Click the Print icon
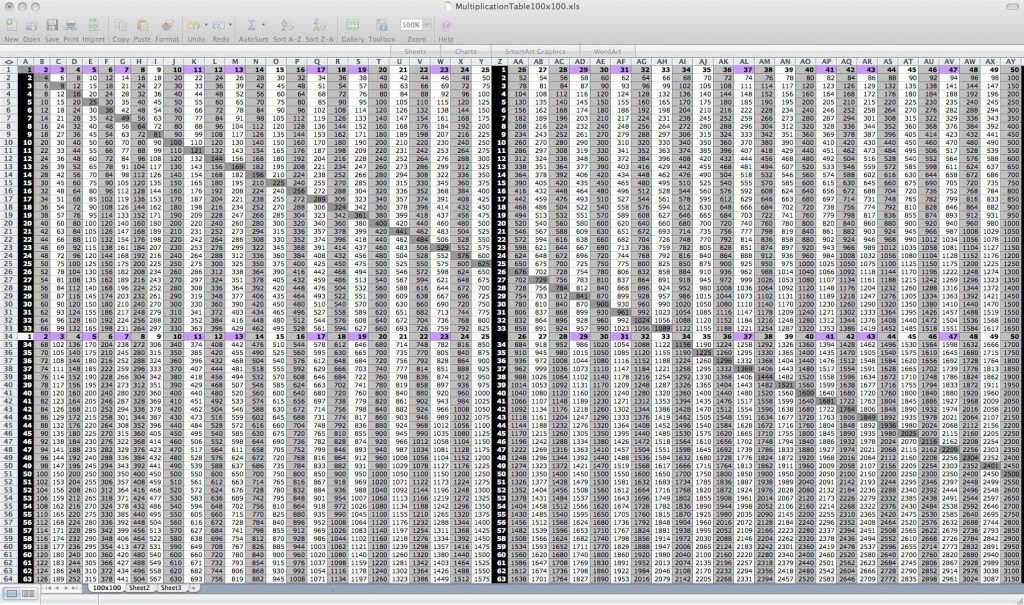The width and height of the screenshot is (1024, 605). [70, 25]
